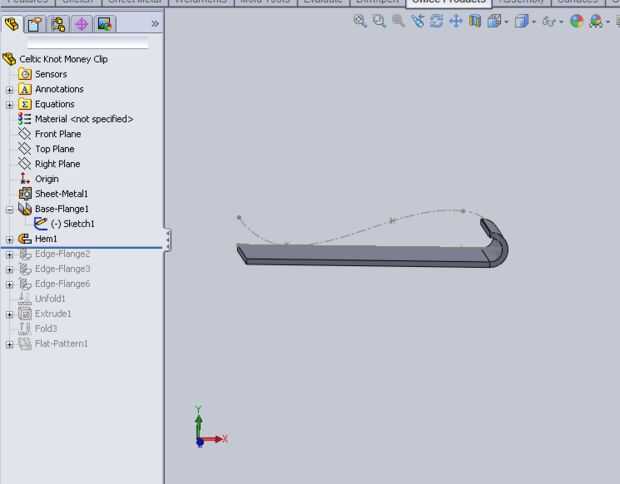Select Material <not specified>

click(x=84, y=119)
